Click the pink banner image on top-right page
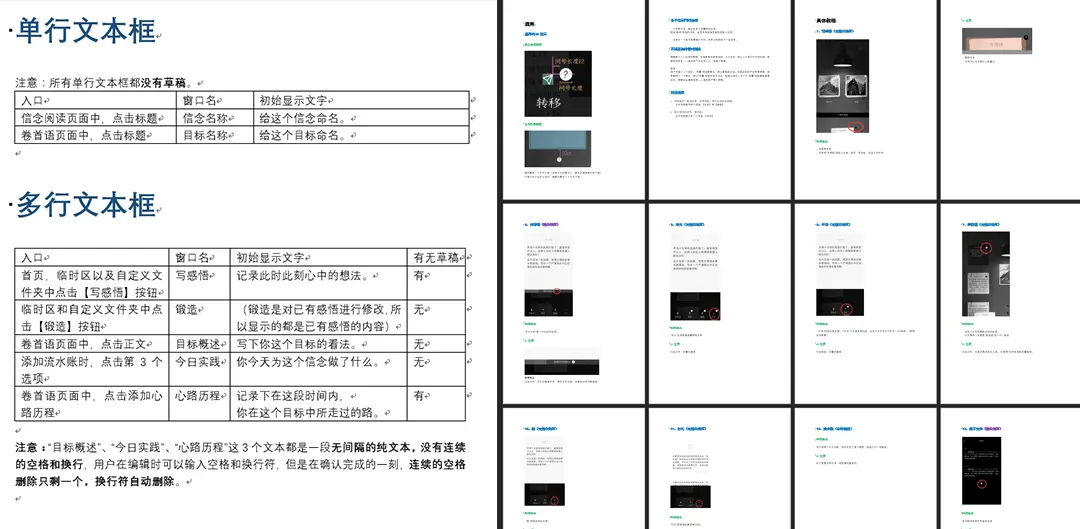The height and width of the screenshot is (529, 1080). click(996, 41)
